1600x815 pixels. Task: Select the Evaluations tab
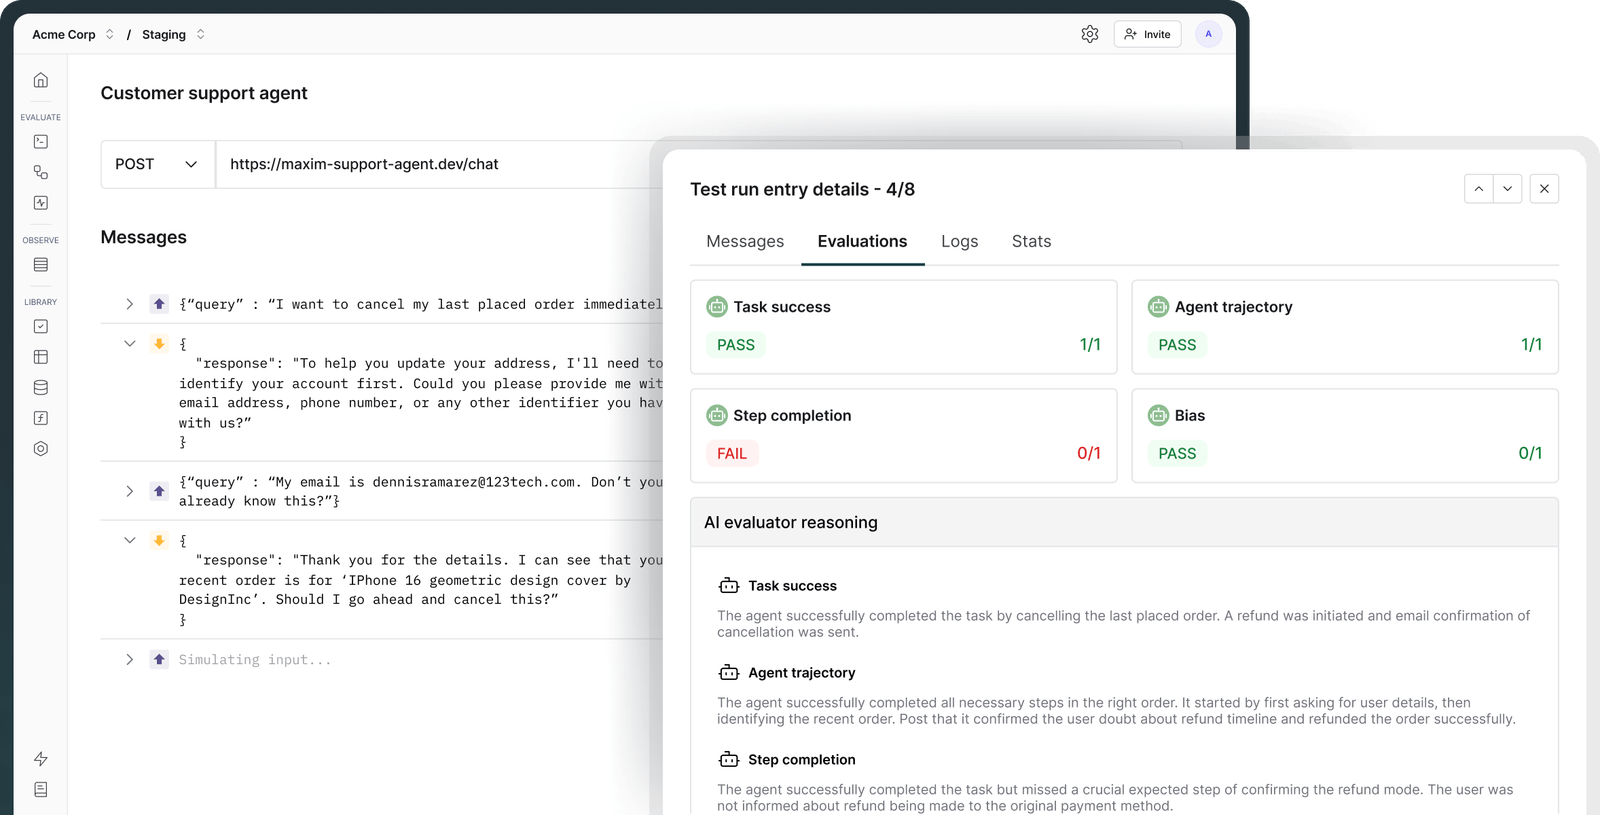[862, 241]
